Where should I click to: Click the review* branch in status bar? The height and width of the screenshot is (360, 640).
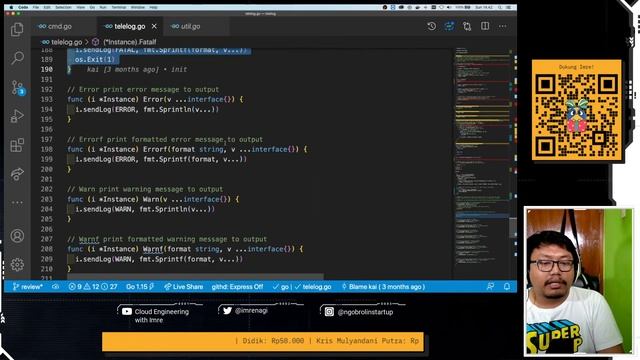click(28, 287)
